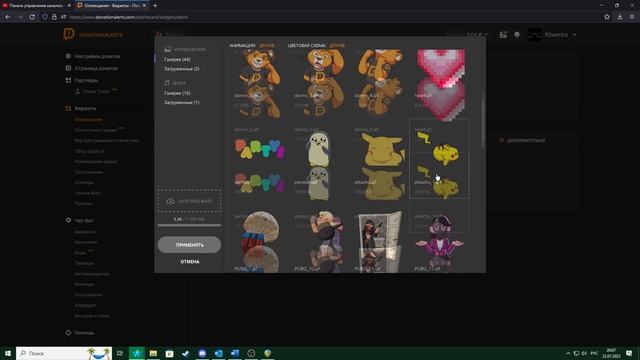Open File Explorer from the taskbar
This screenshot has width=640, height=360.
click(x=153, y=353)
